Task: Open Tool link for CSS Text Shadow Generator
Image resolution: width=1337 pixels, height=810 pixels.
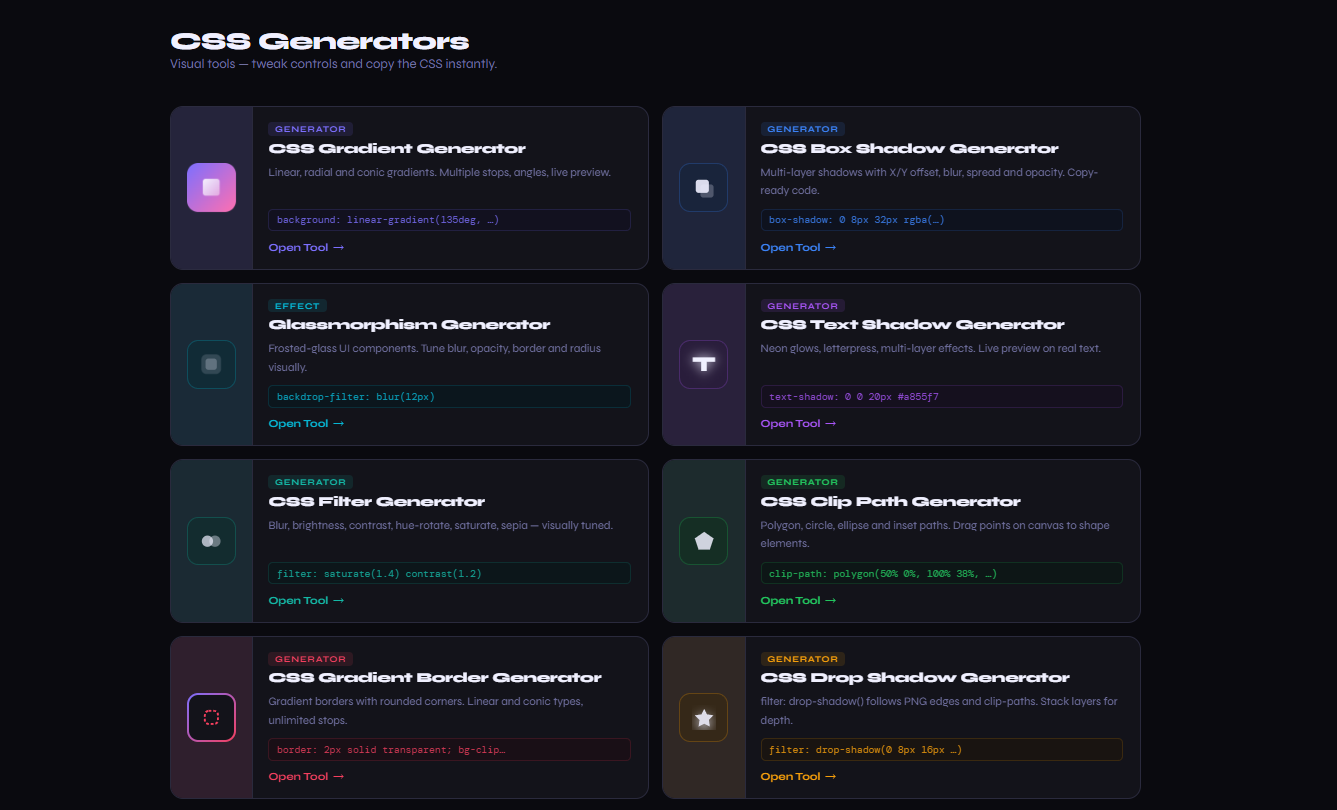Action: [798, 424]
